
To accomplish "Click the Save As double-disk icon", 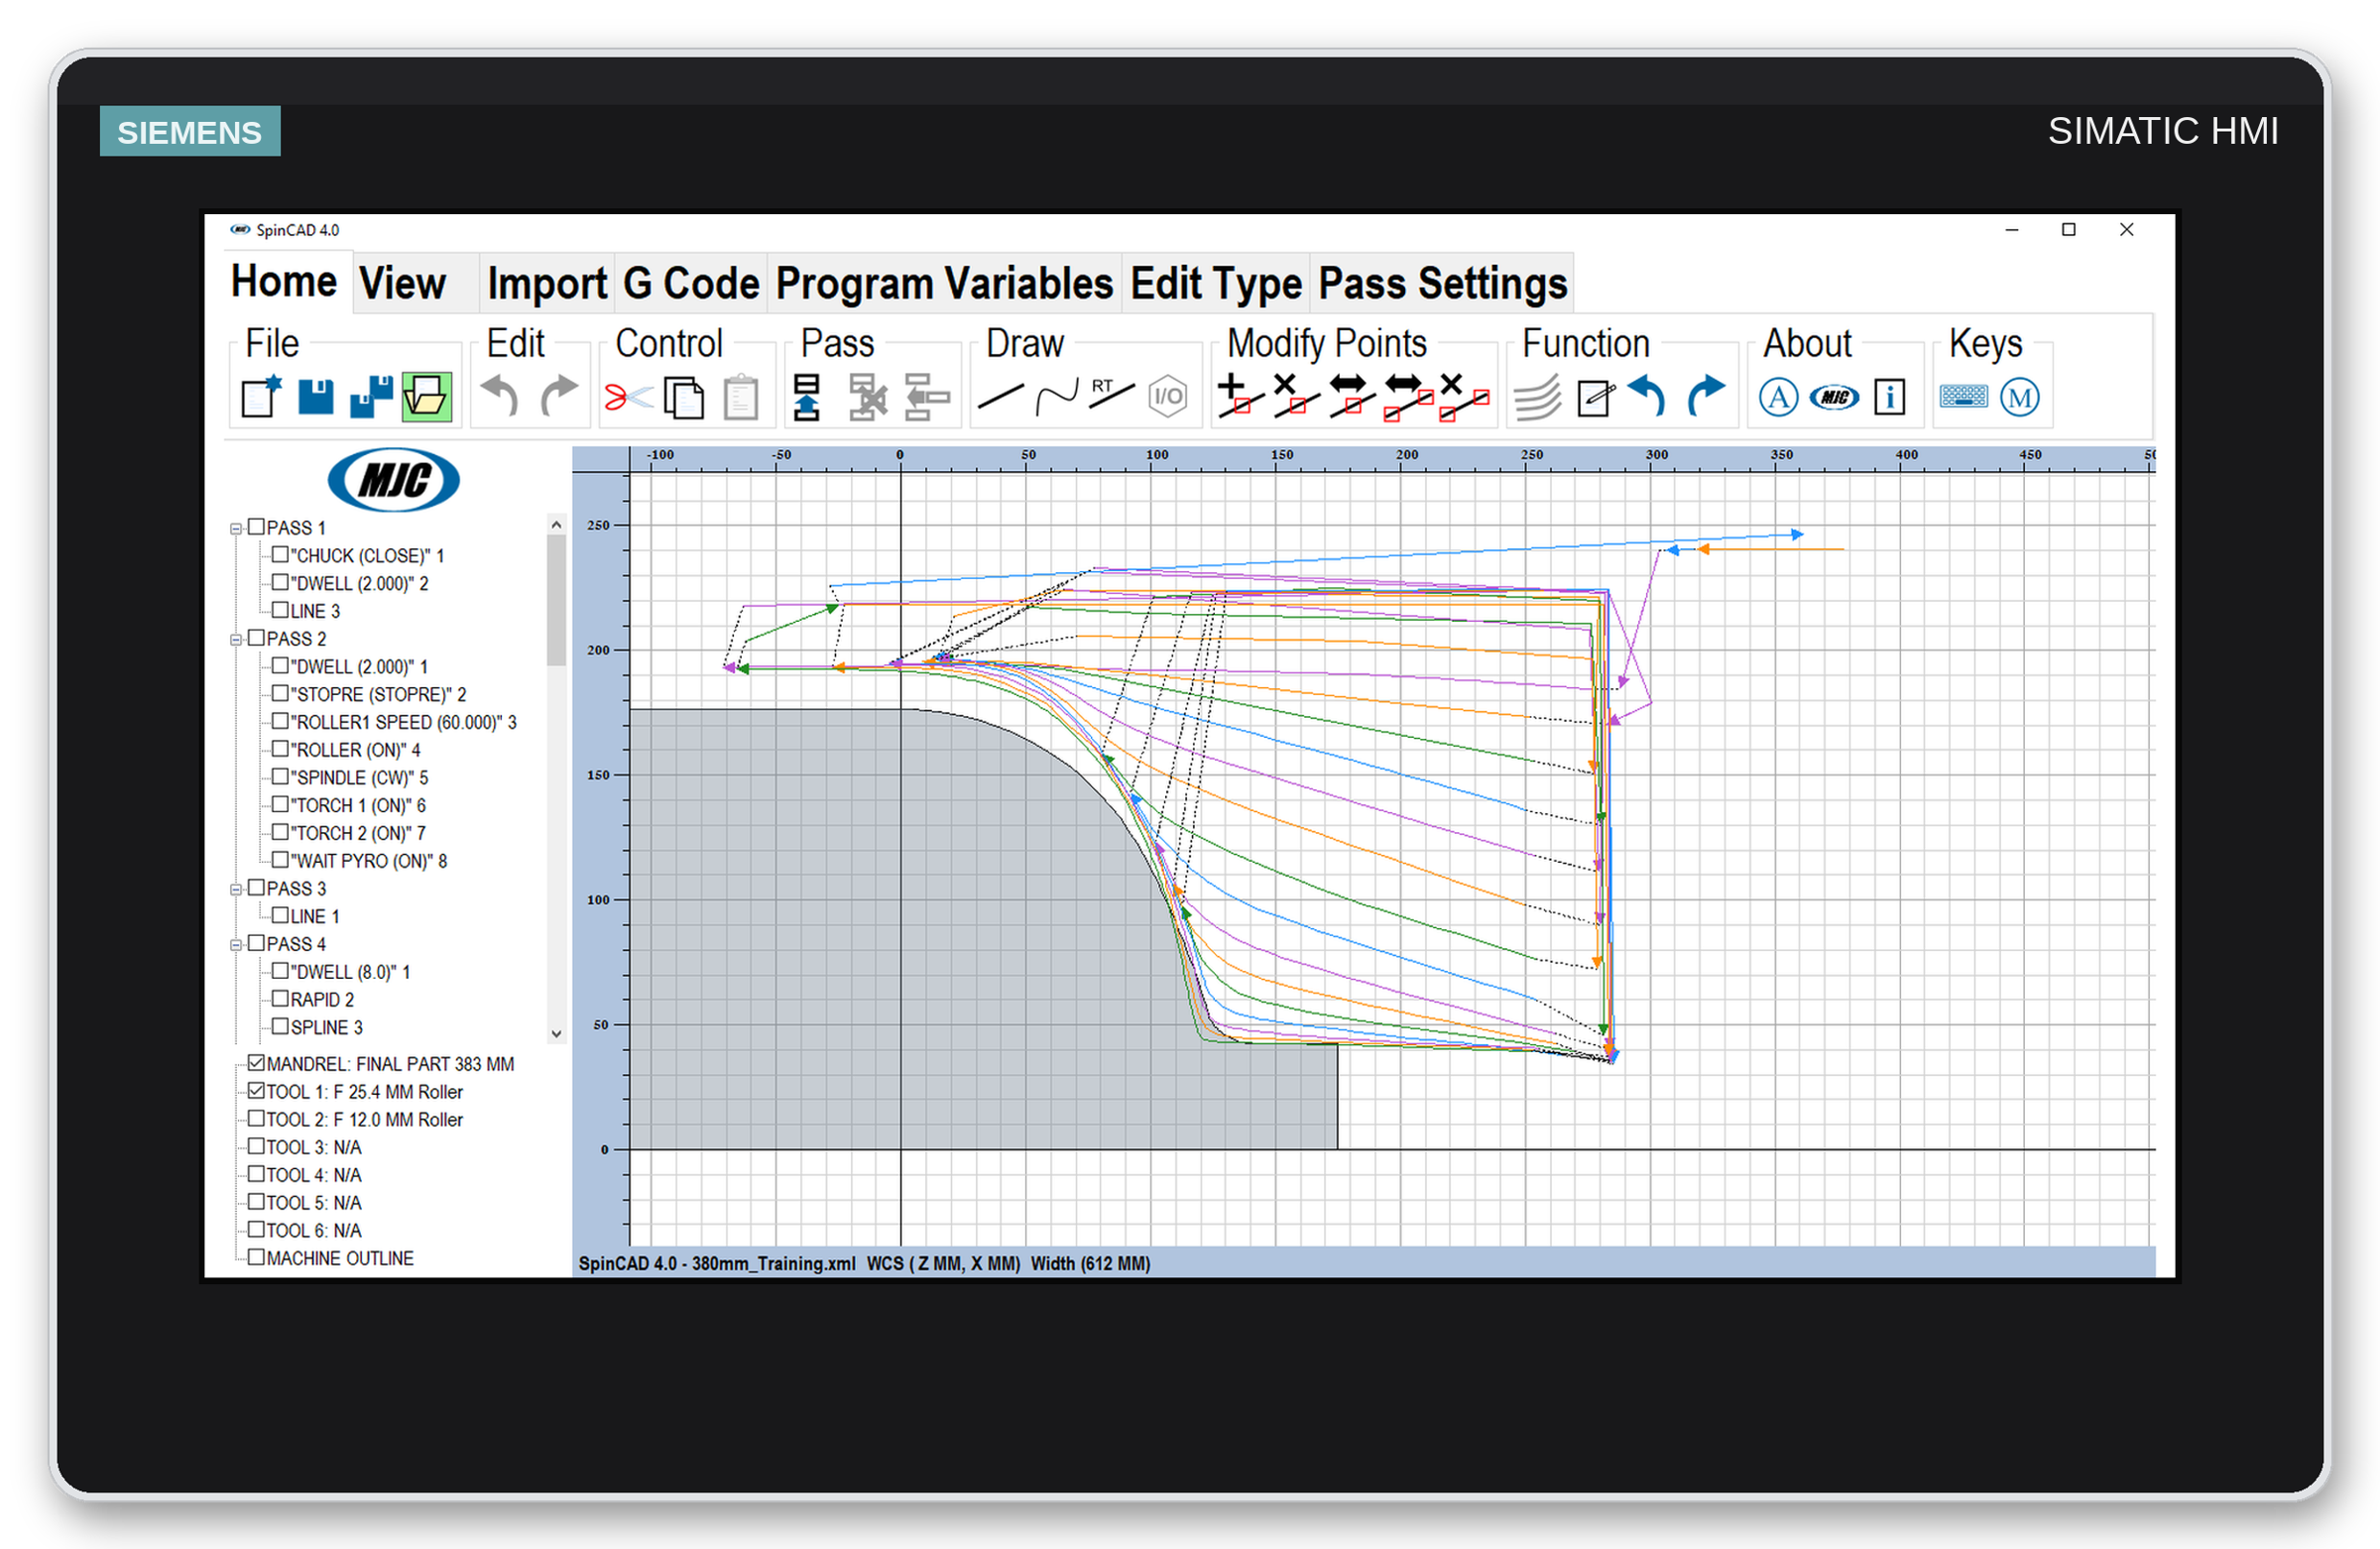I will (x=371, y=397).
